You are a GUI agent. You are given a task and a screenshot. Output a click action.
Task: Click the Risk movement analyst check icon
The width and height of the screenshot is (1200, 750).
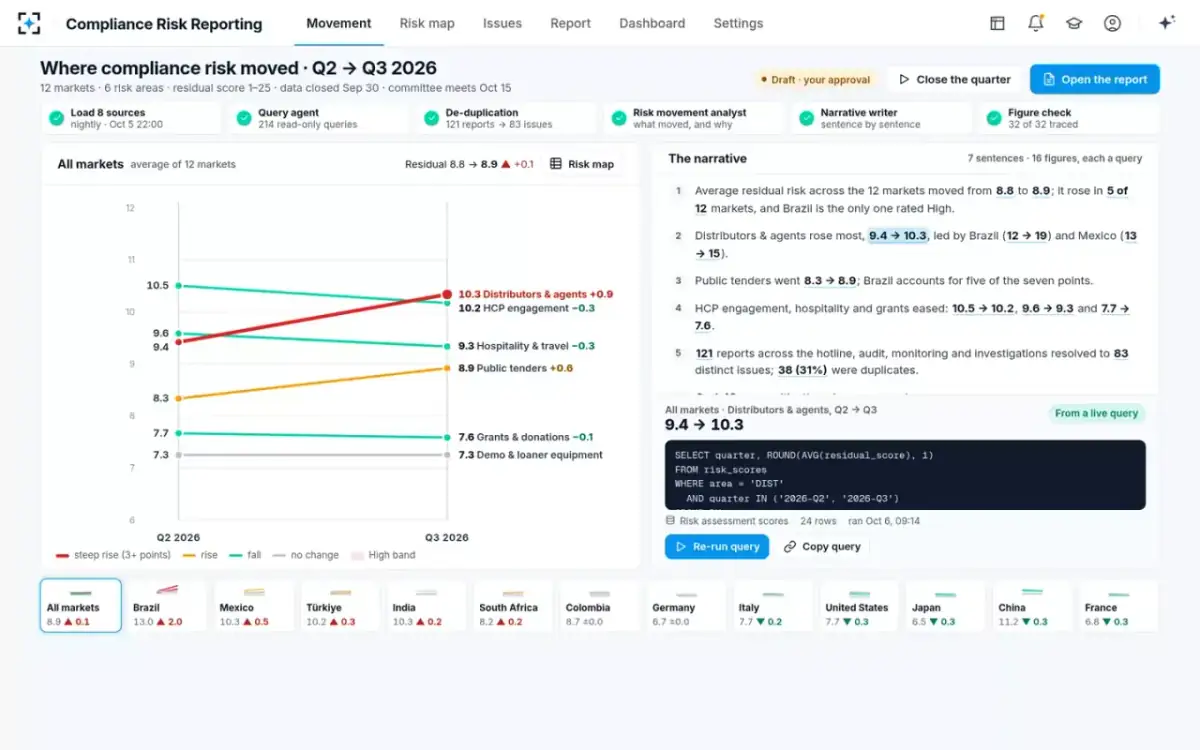point(619,118)
